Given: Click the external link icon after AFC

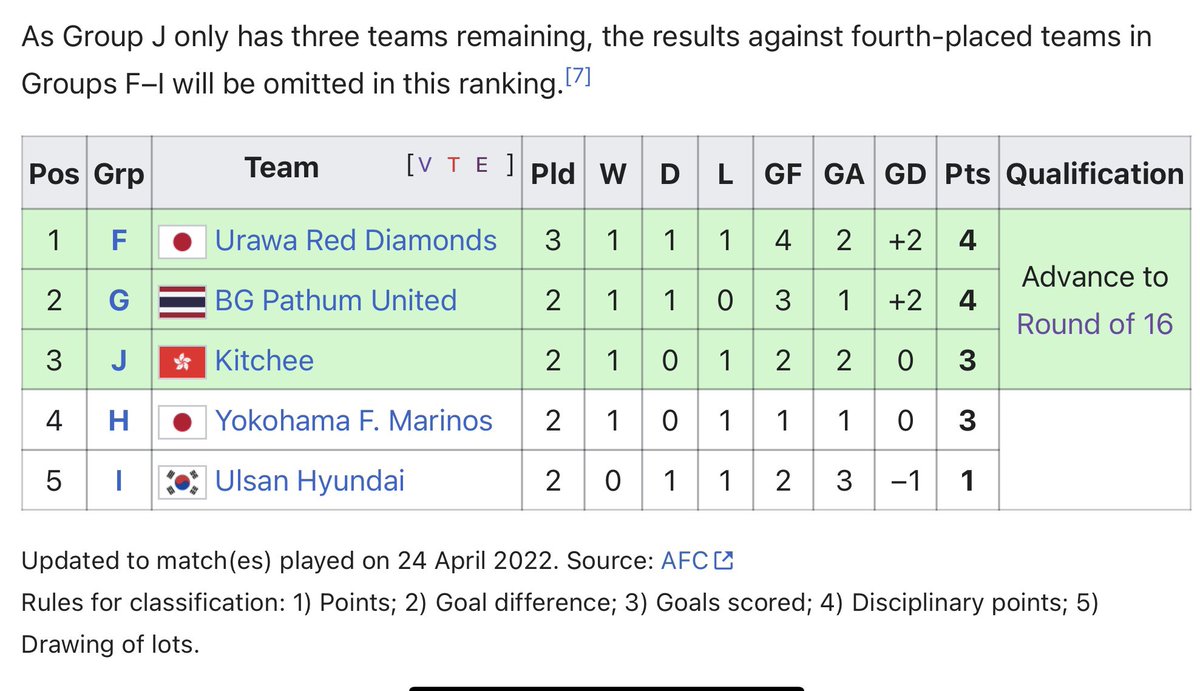Looking at the screenshot, I should click(725, 562).
